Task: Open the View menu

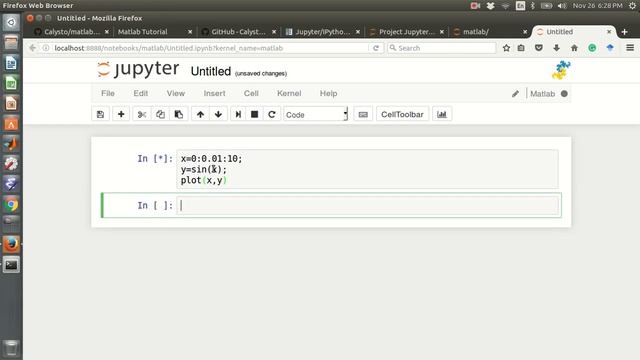Action: tap(176, 93)
